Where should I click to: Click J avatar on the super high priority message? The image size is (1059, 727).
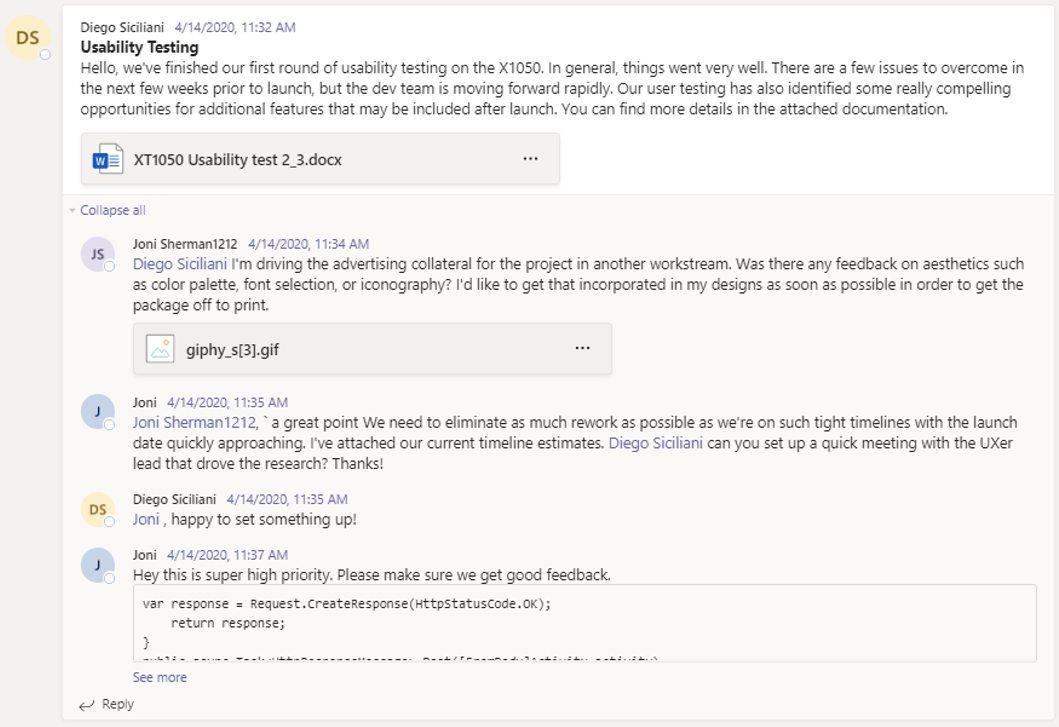click(x=98, y=565)
